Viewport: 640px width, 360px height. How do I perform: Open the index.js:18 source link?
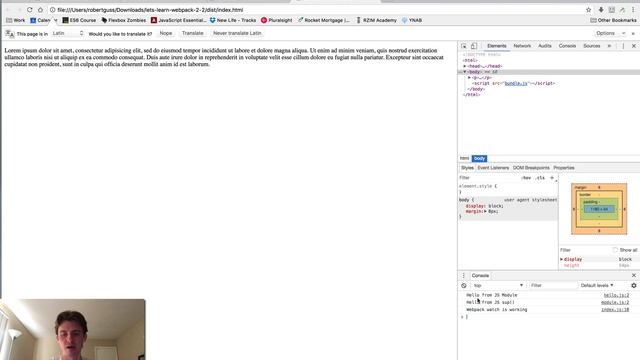pyautogui.click(x=615, y=310)
